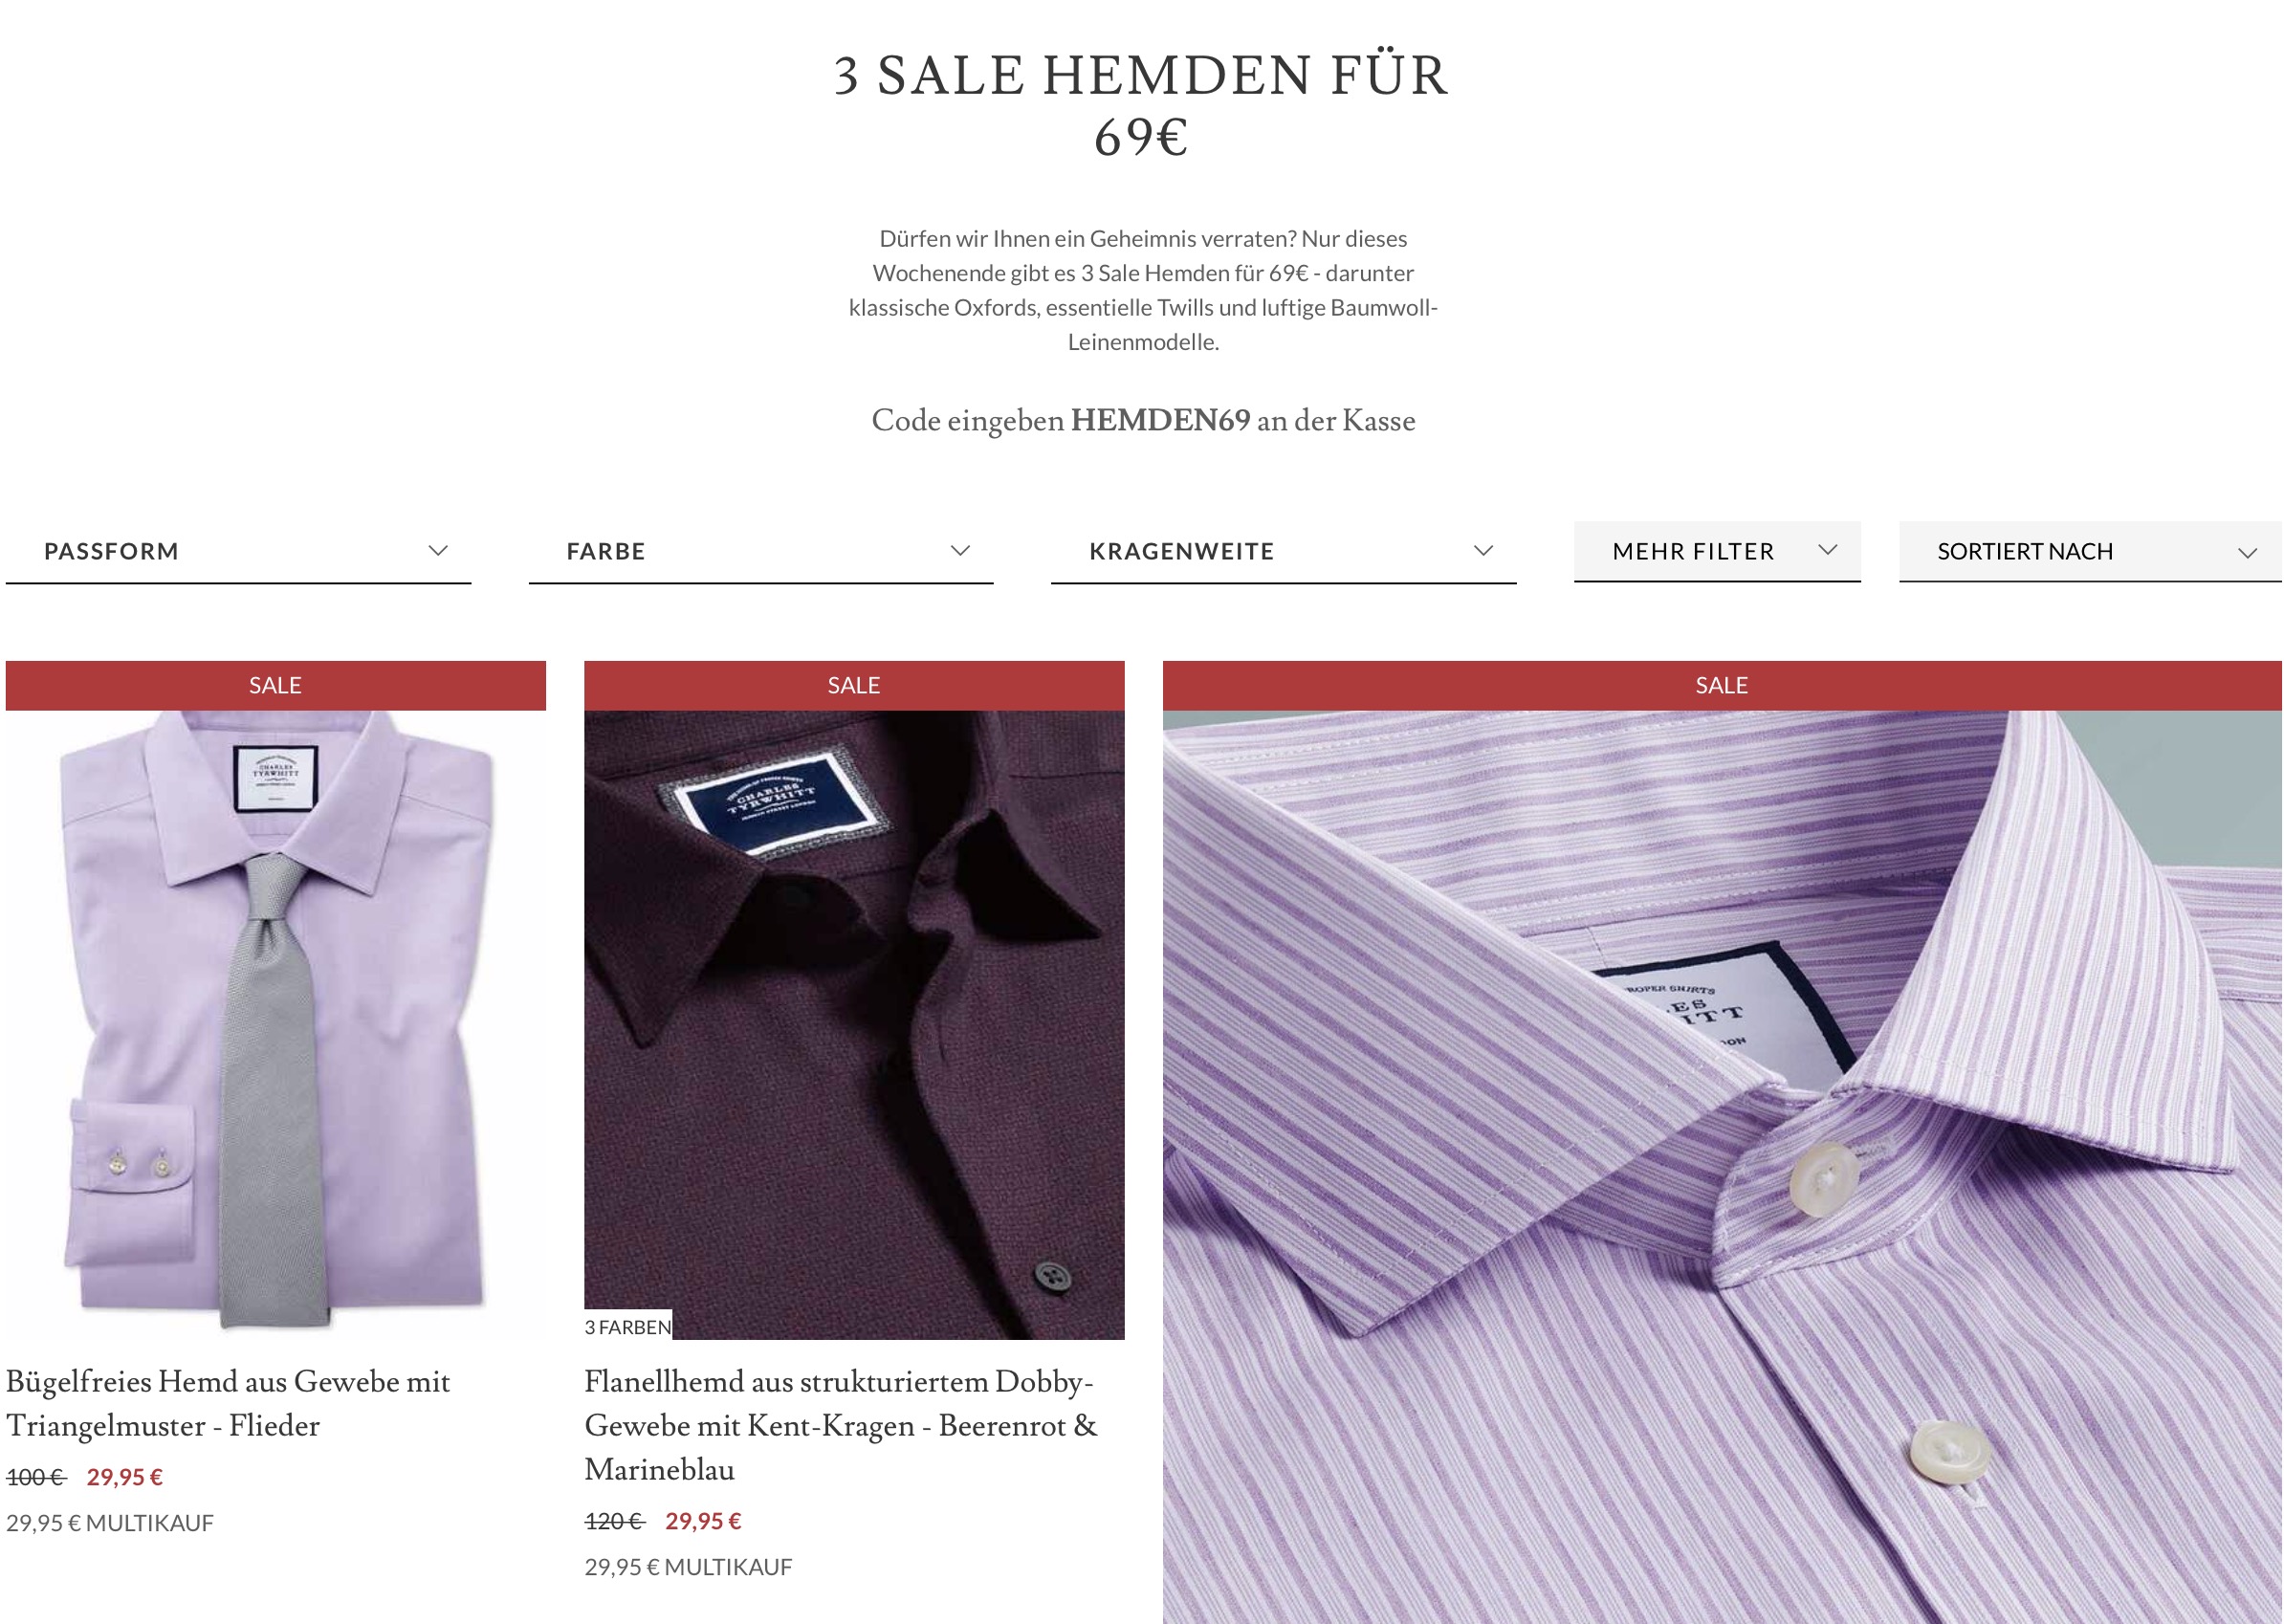The image size is (2284, 1624).
Task: Click the 29,95 € price of flannel shirt
Action: [703, 1521]
